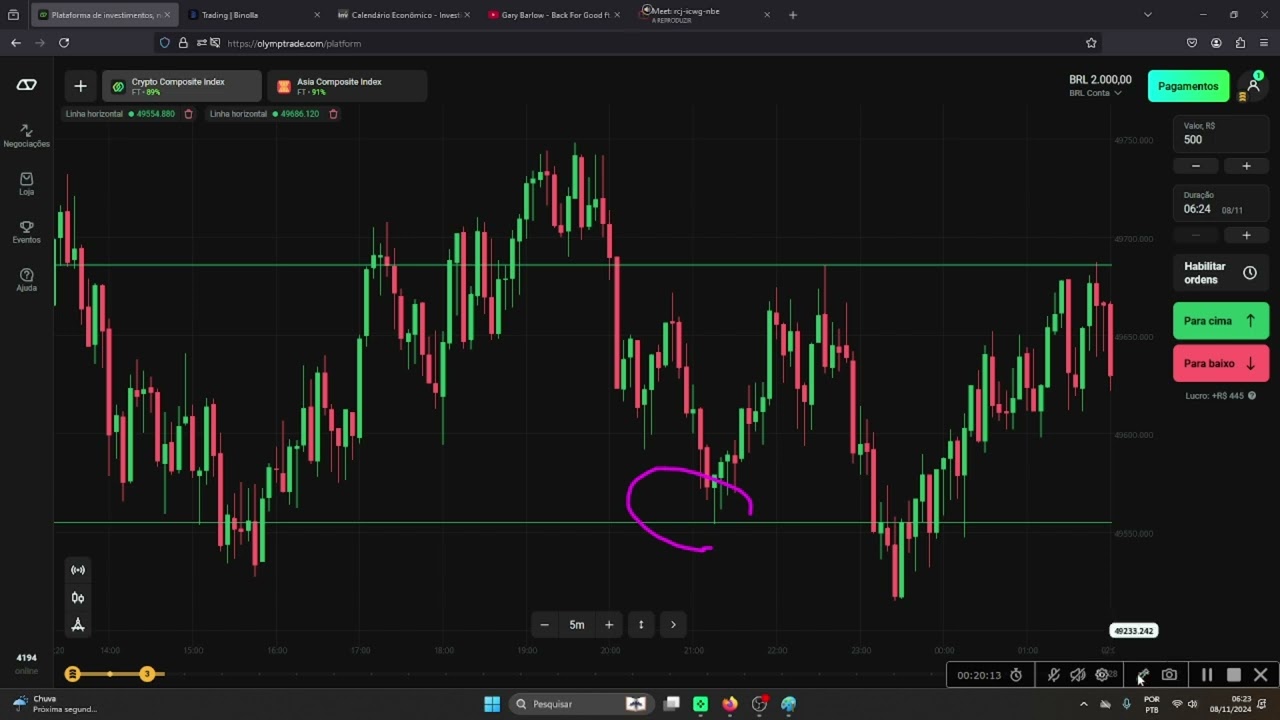Click the level 3 marker on progress bar

click(147, 674)
